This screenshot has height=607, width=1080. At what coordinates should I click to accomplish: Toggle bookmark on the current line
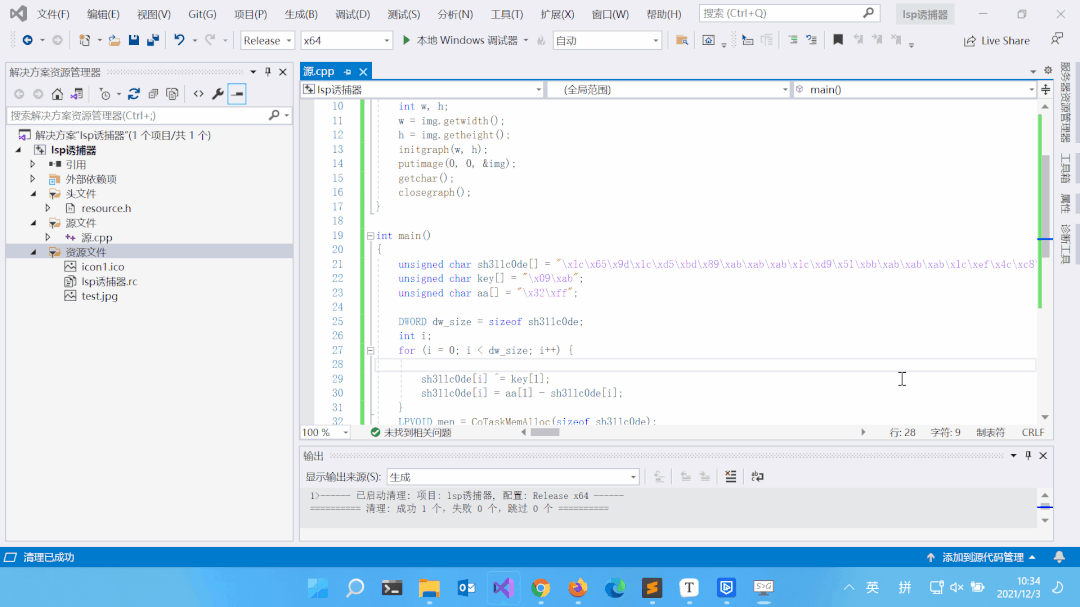tap(838, 40)
